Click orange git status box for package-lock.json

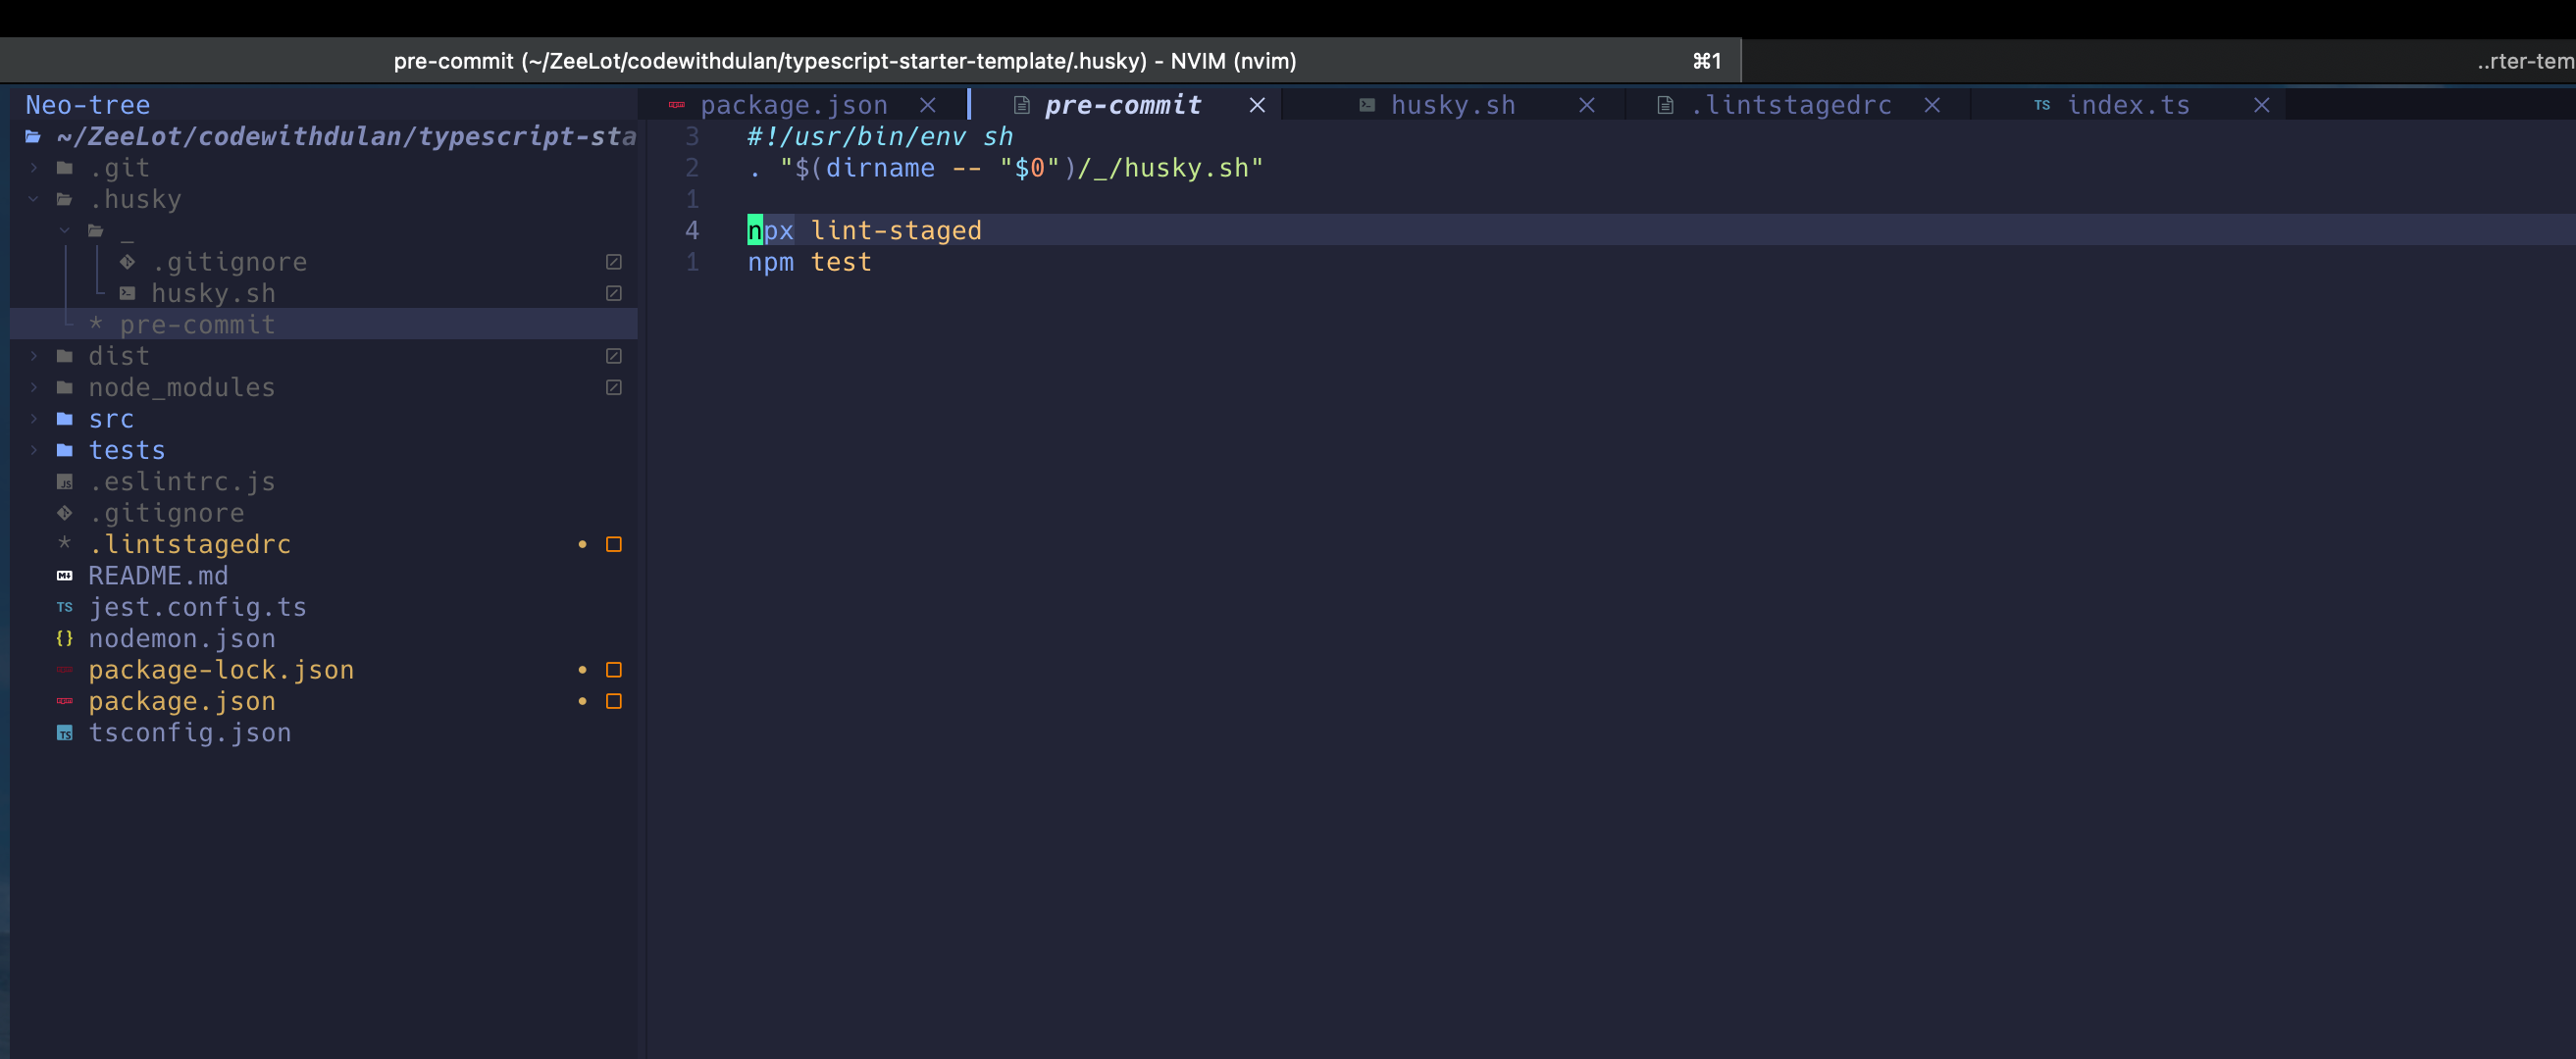tap(614, 670)
